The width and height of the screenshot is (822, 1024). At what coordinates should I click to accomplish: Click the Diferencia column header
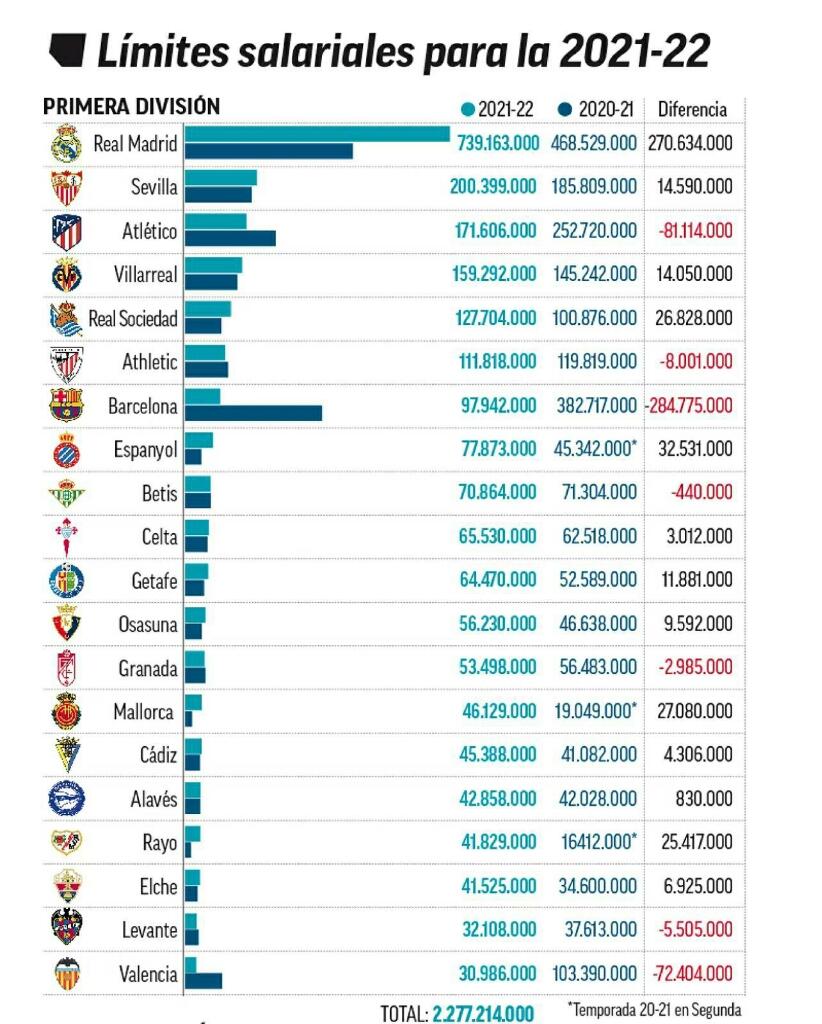click(692, 109)
